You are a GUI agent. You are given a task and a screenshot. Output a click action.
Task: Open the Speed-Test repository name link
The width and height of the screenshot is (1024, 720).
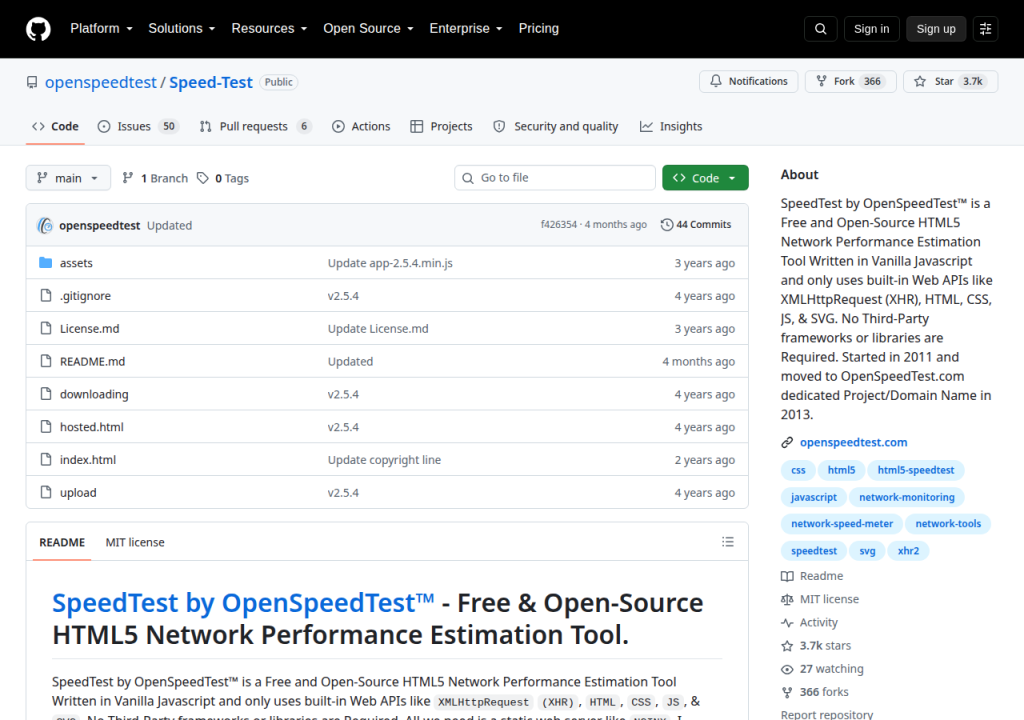click(211, 82)
